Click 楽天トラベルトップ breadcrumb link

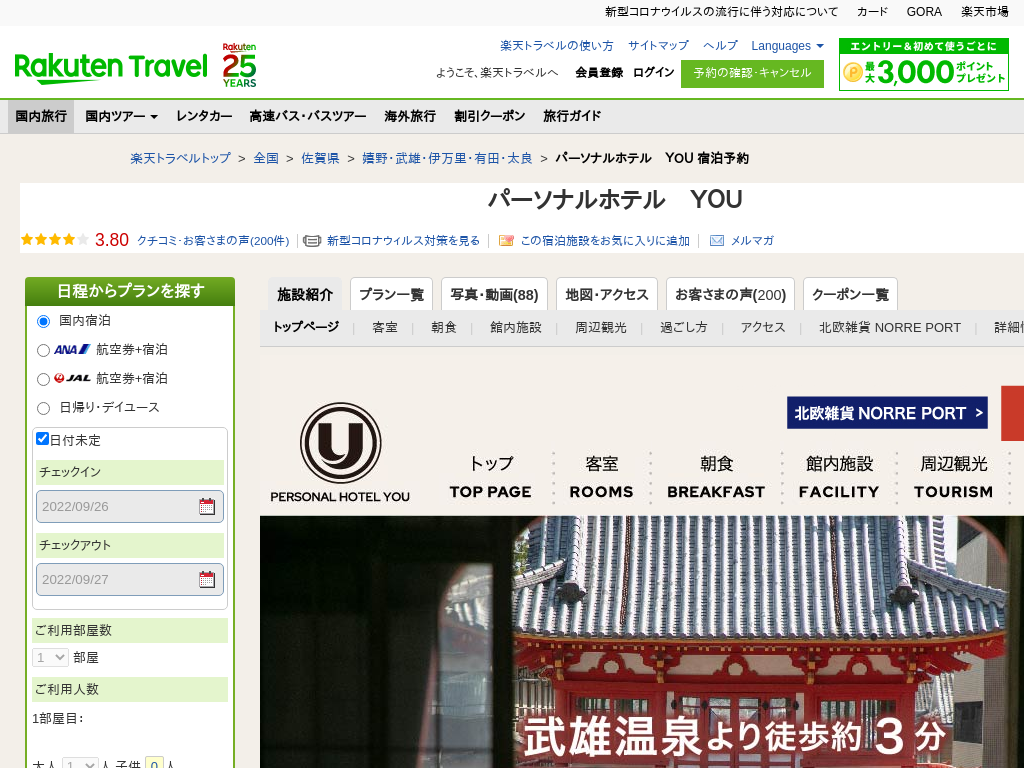point(180,158)
